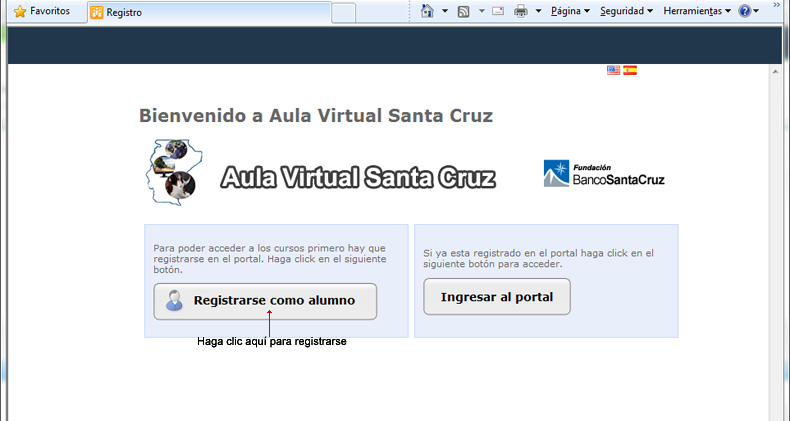Expand the Print dropdown arrow

pyautogui.click(x=538, y=11)
